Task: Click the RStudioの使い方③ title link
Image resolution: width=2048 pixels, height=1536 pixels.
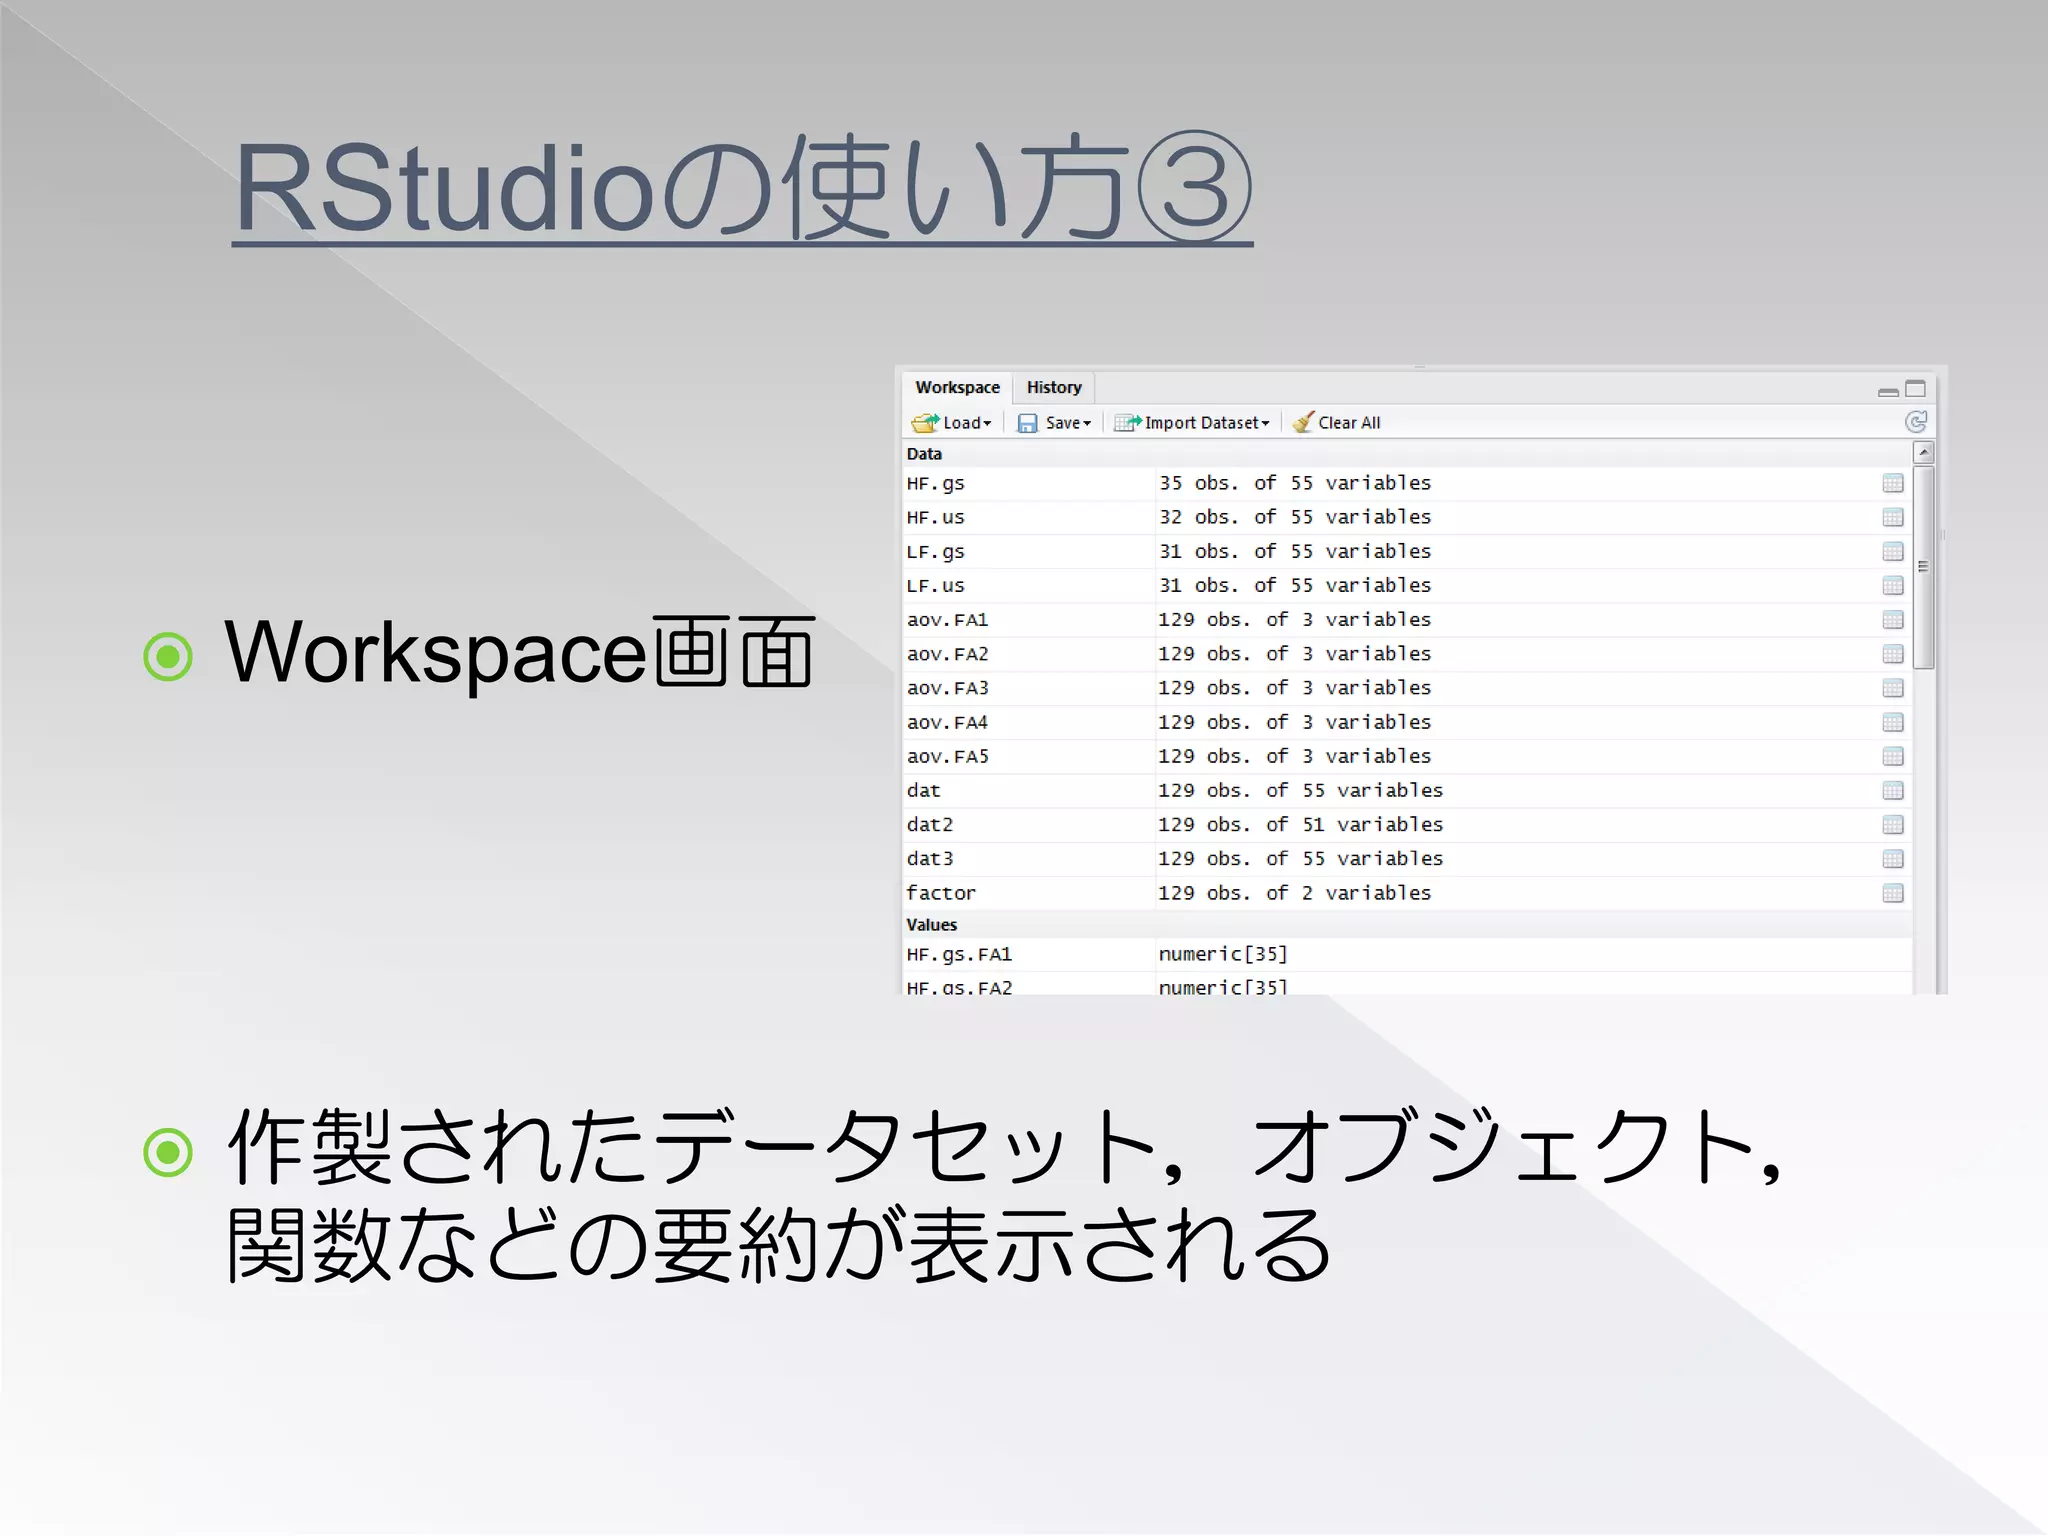Action: tap(742, 189)
